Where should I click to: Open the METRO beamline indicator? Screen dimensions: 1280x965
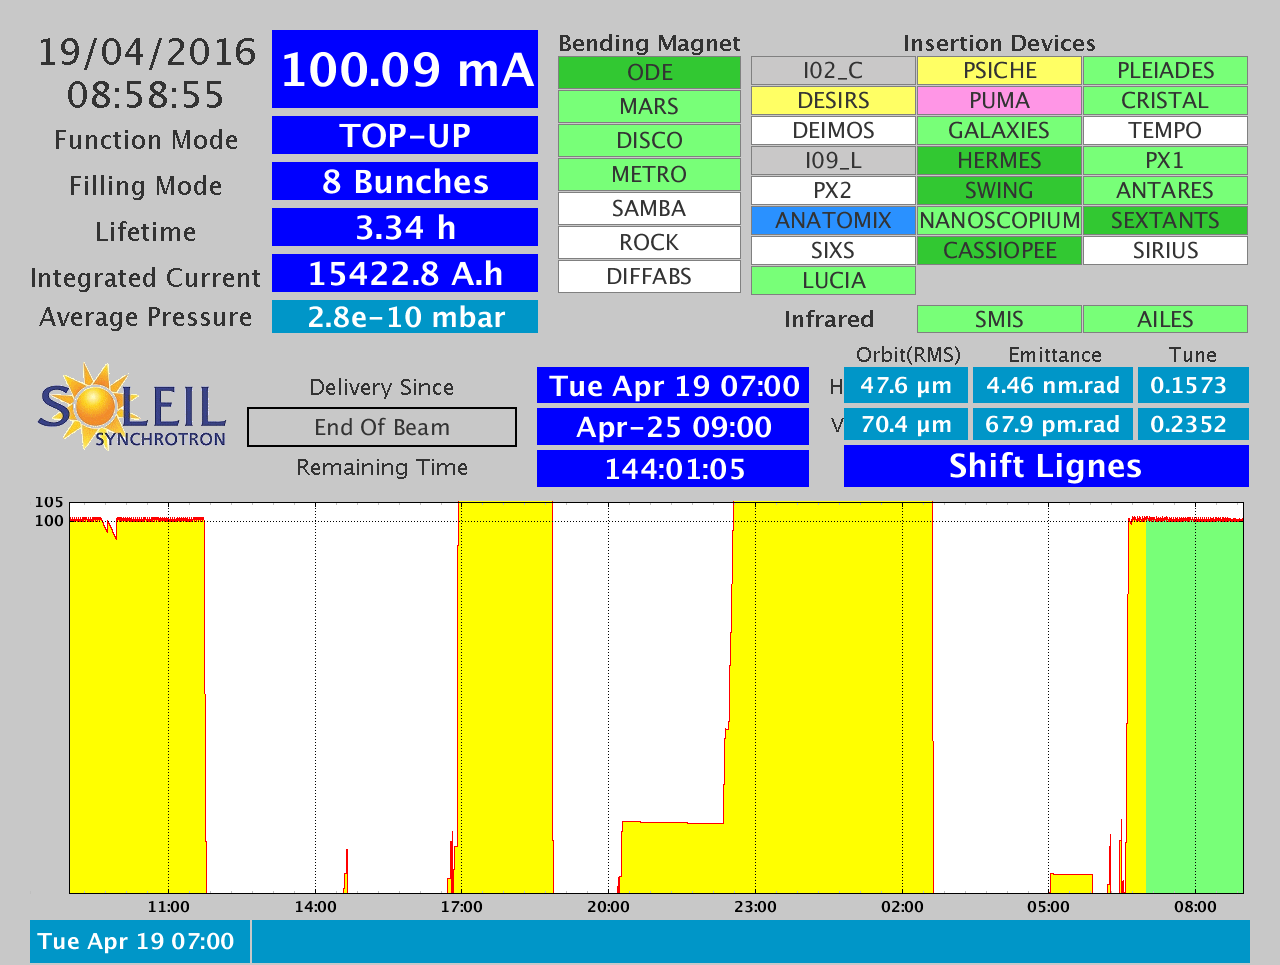click(x=649, y=175)
